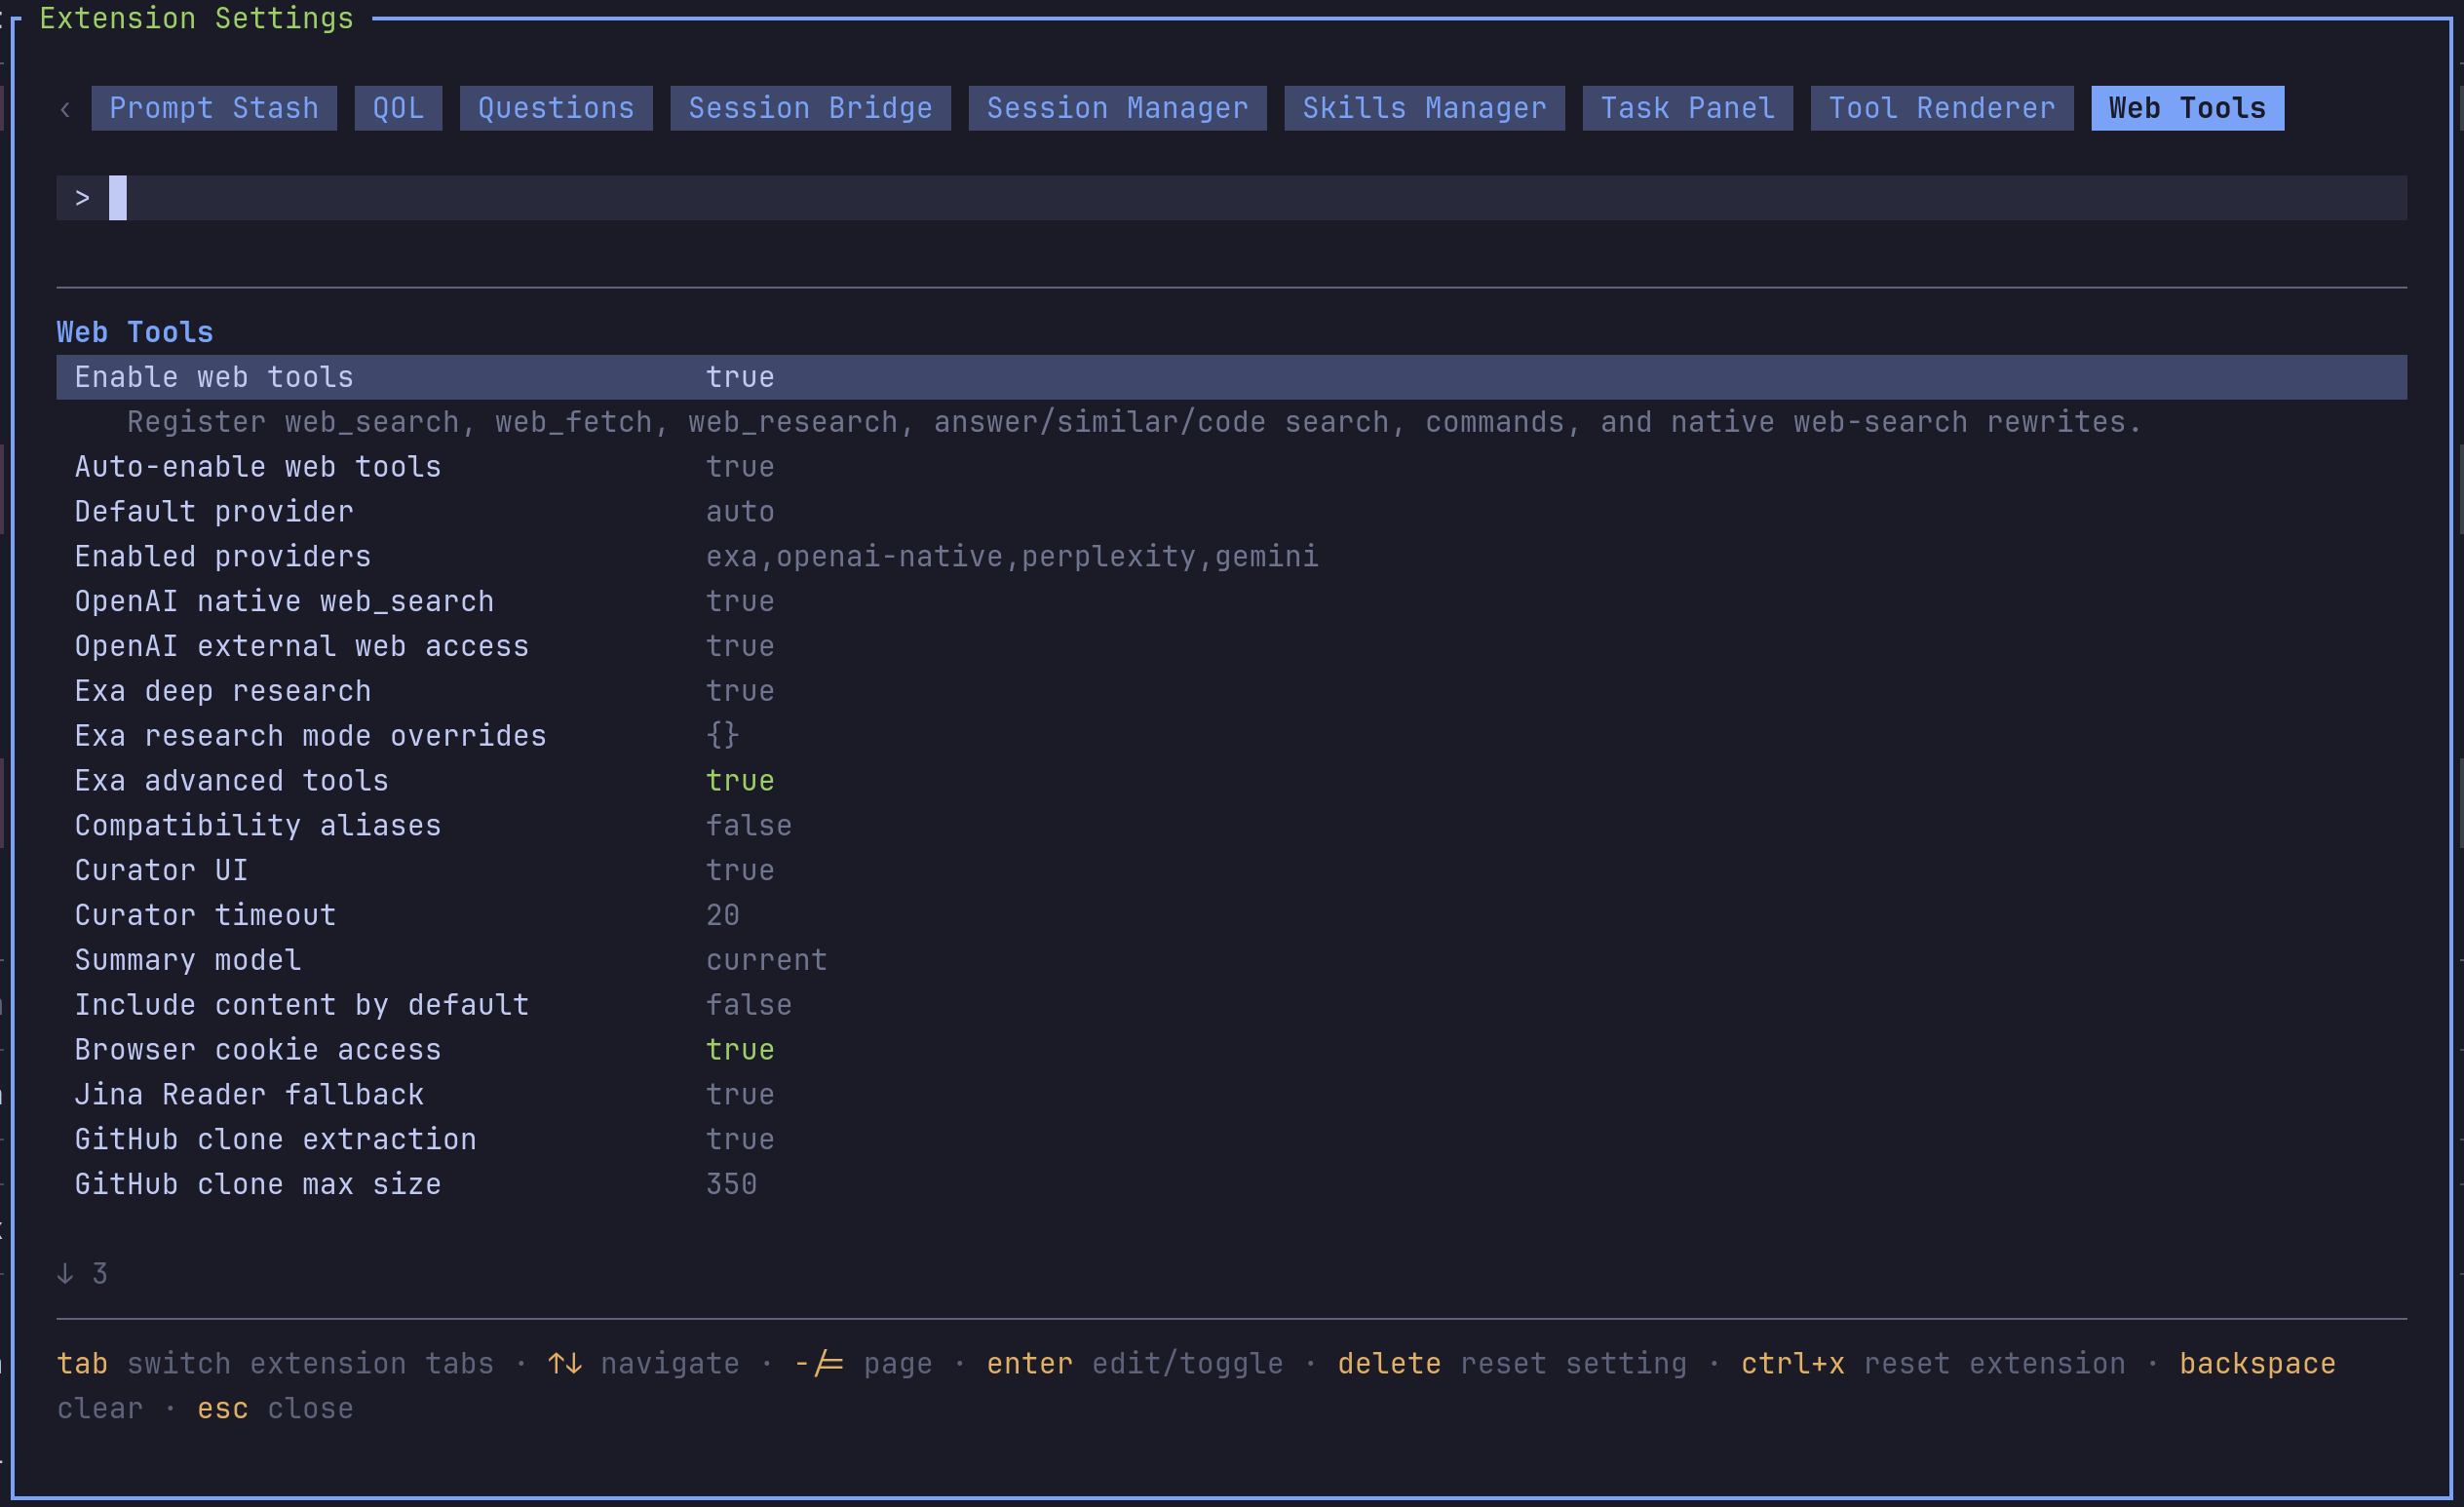Click the search prompt > symbol
Image resolution: width=2464 pixels, height=1507 pixels.
[x=83, y=198]
